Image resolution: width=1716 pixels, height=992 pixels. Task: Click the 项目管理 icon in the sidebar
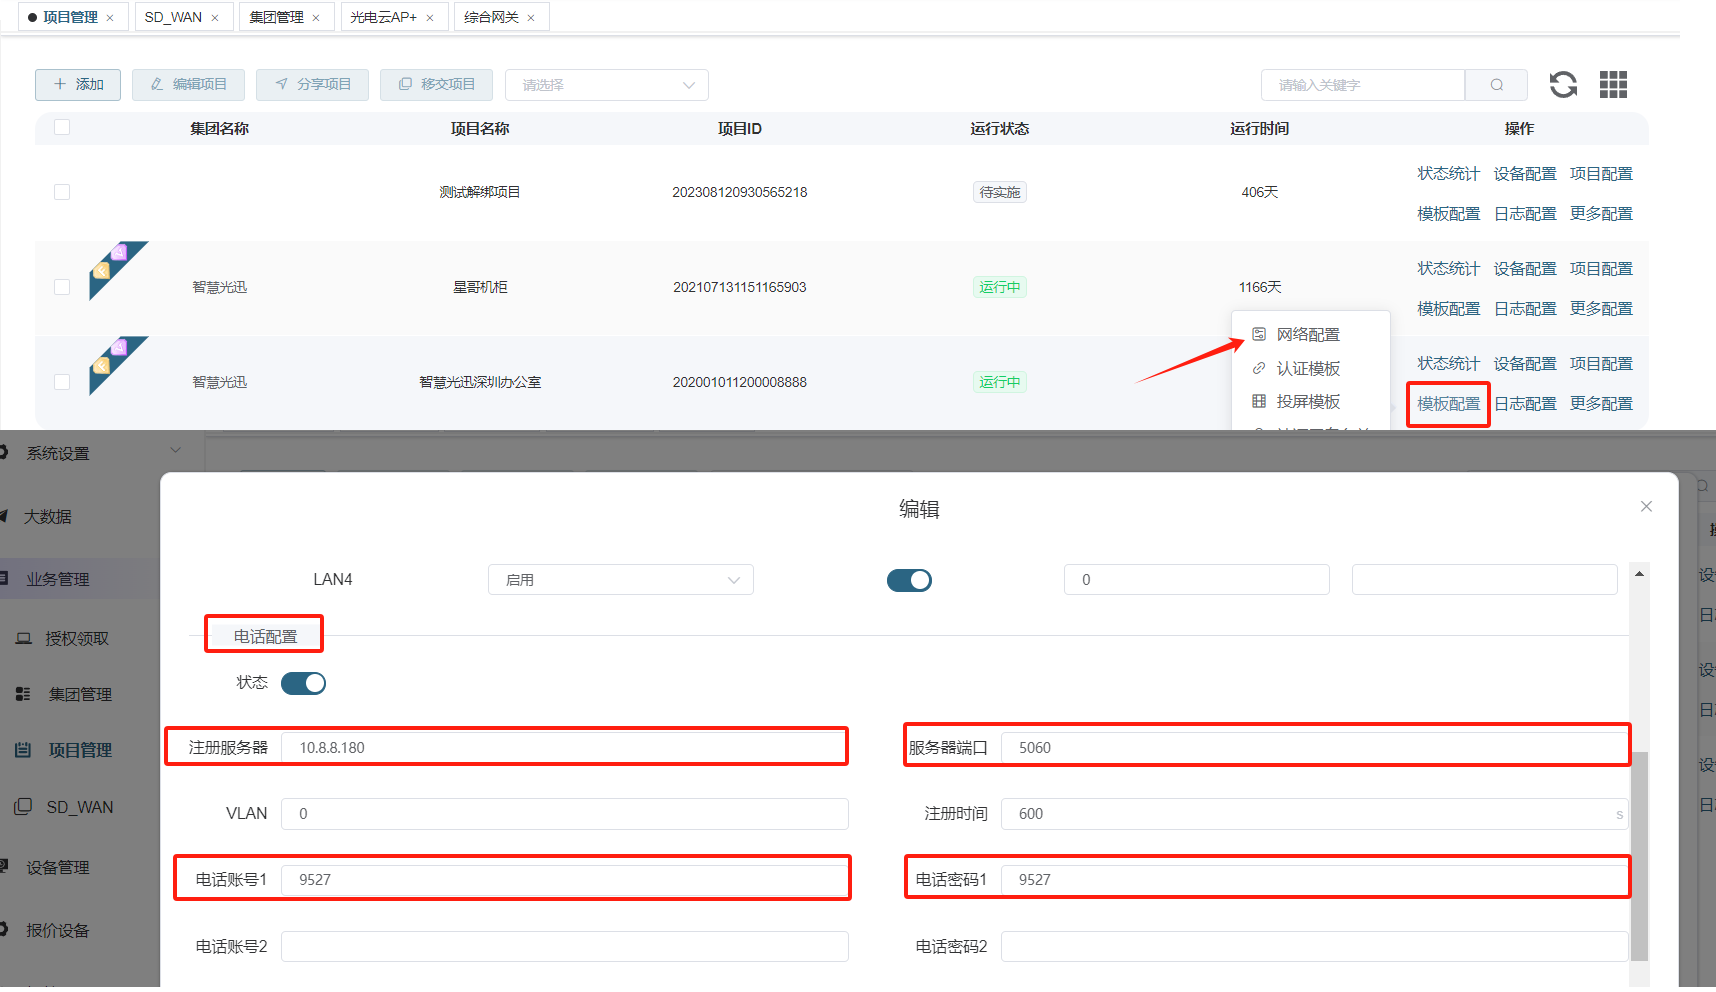coord(23,750)
